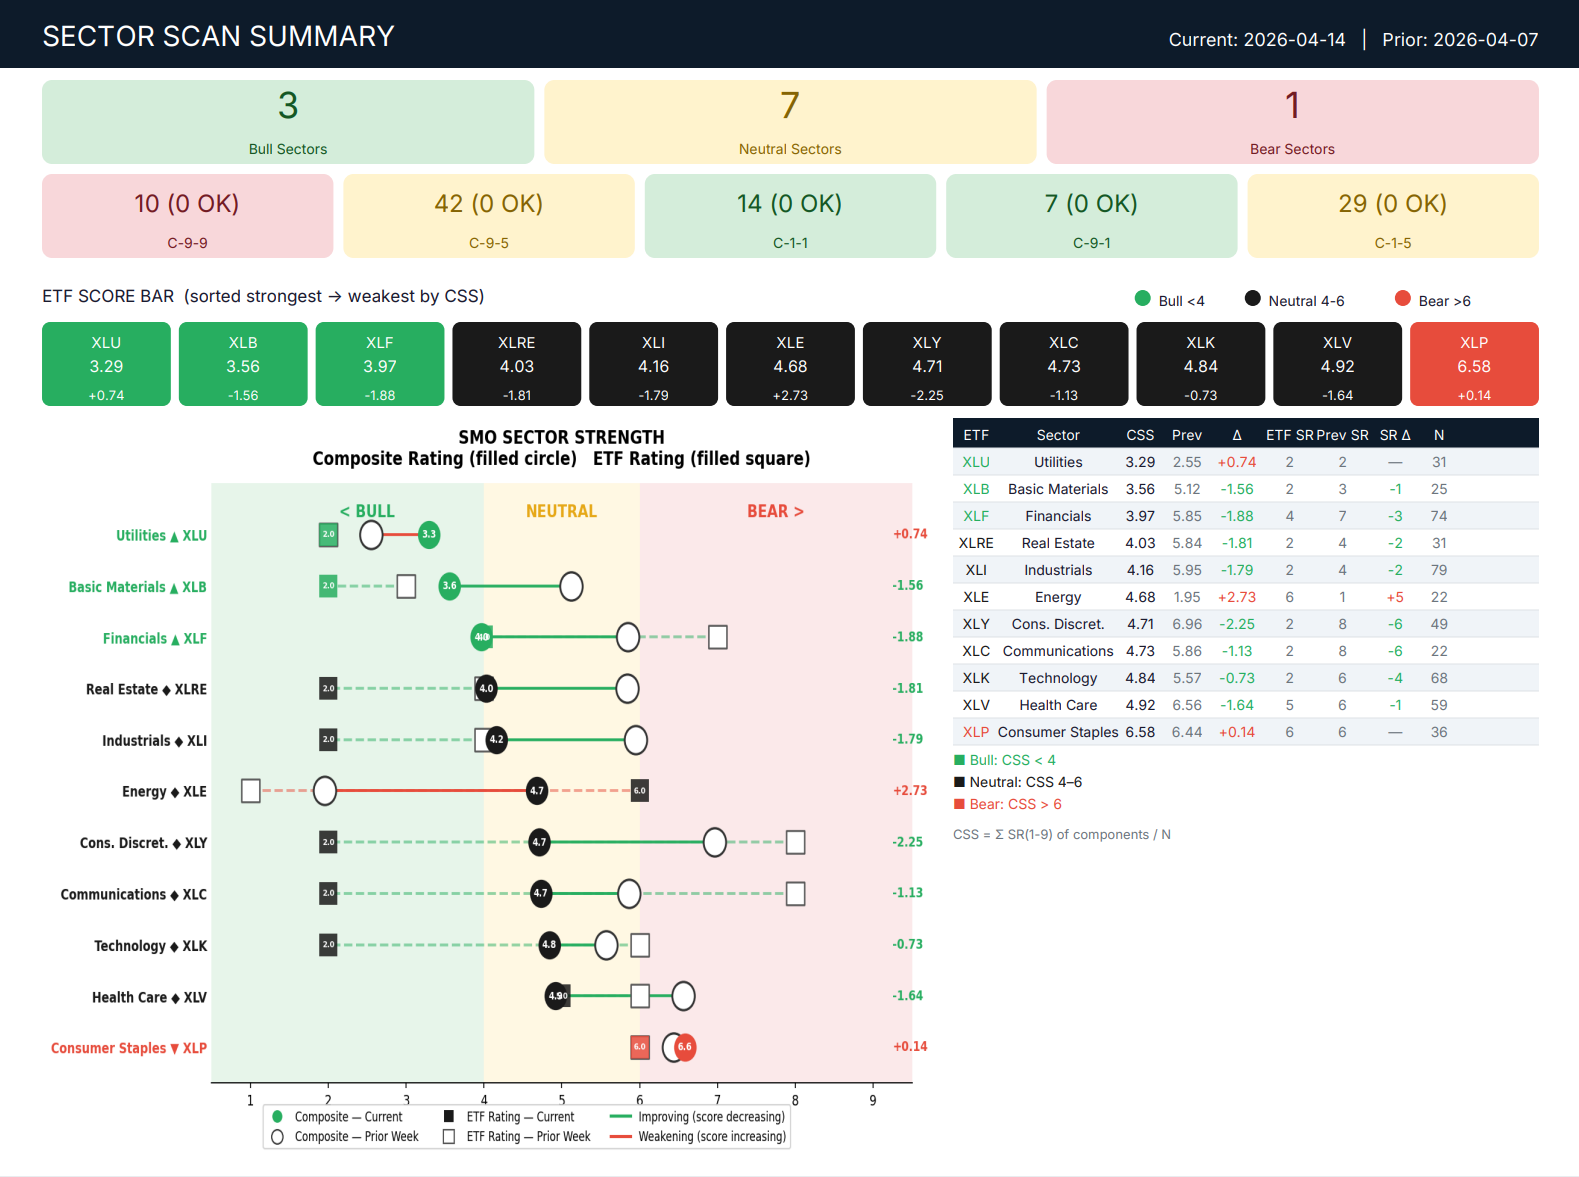
Task: Click the Energy 6.0 ETF rating square
Action: pyautogui.click(x=640, y=790)
